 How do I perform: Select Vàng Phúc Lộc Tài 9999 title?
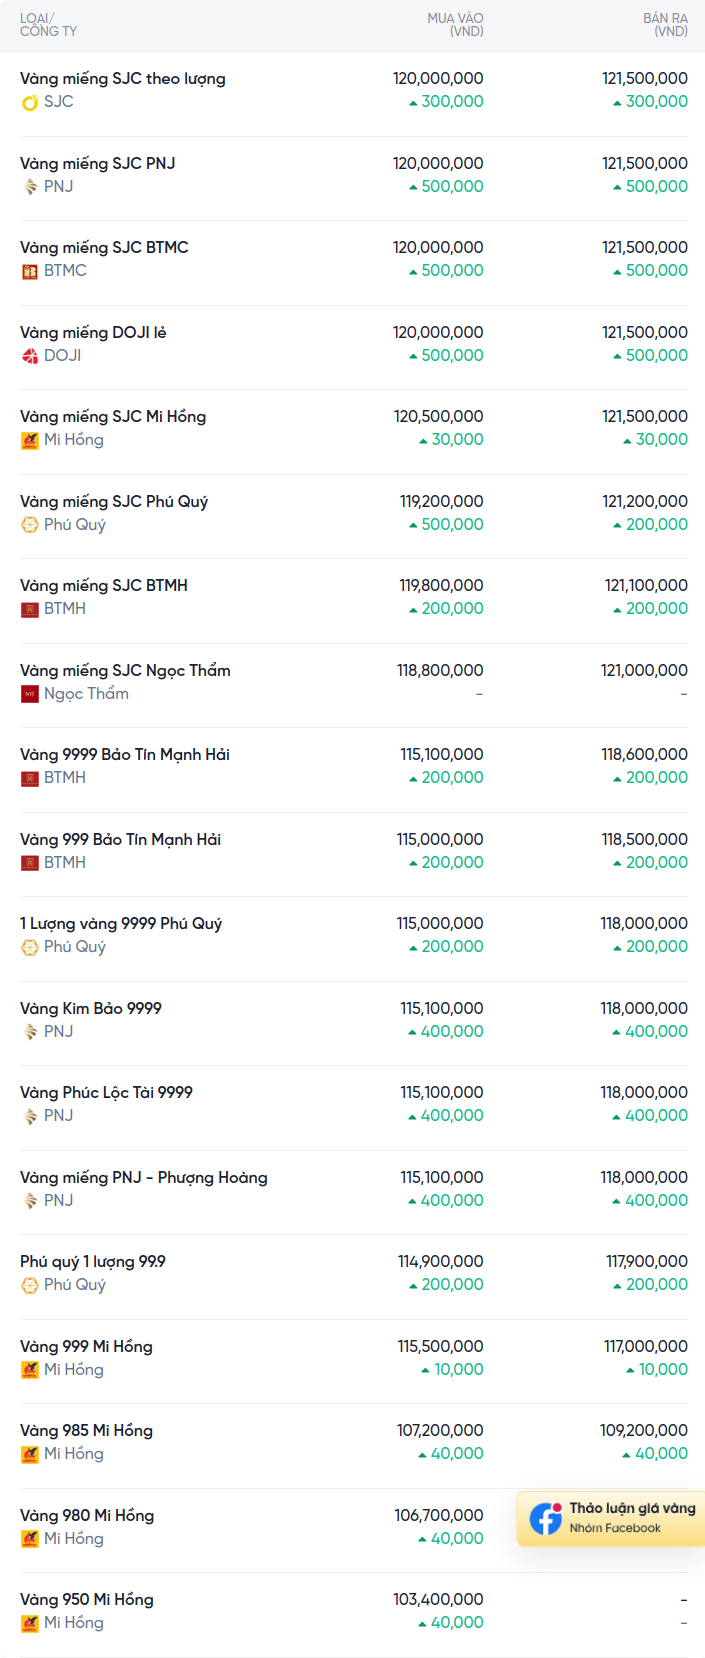(106, 1093)
